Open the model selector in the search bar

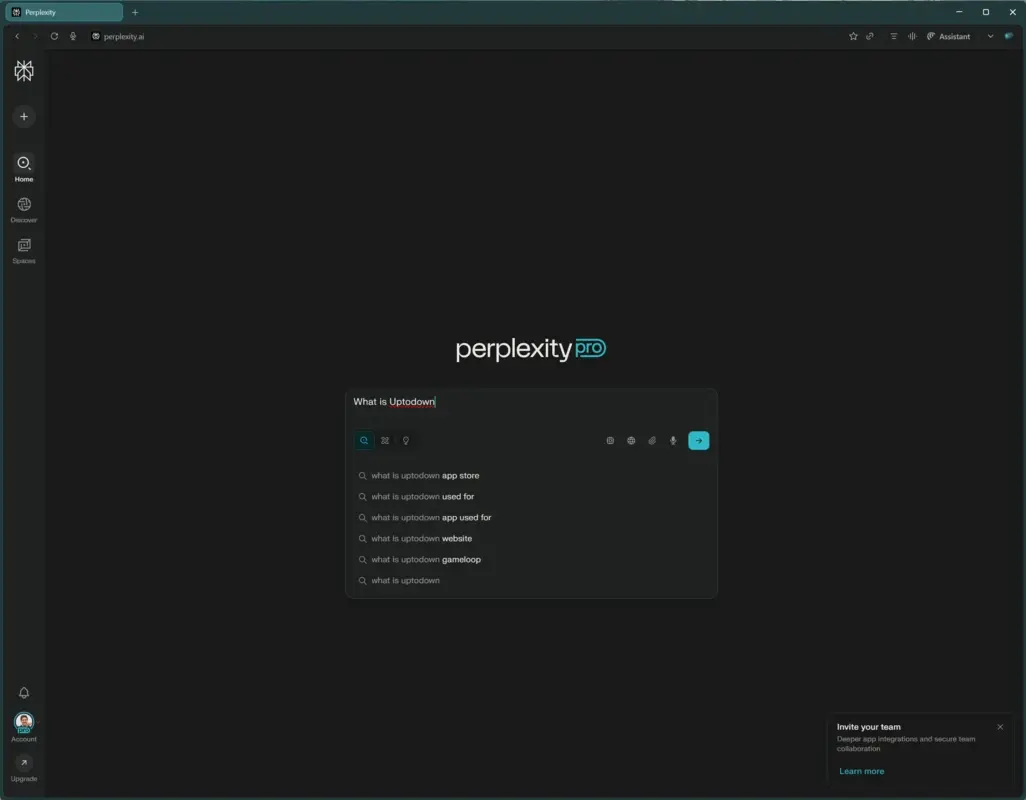[610, 440]
